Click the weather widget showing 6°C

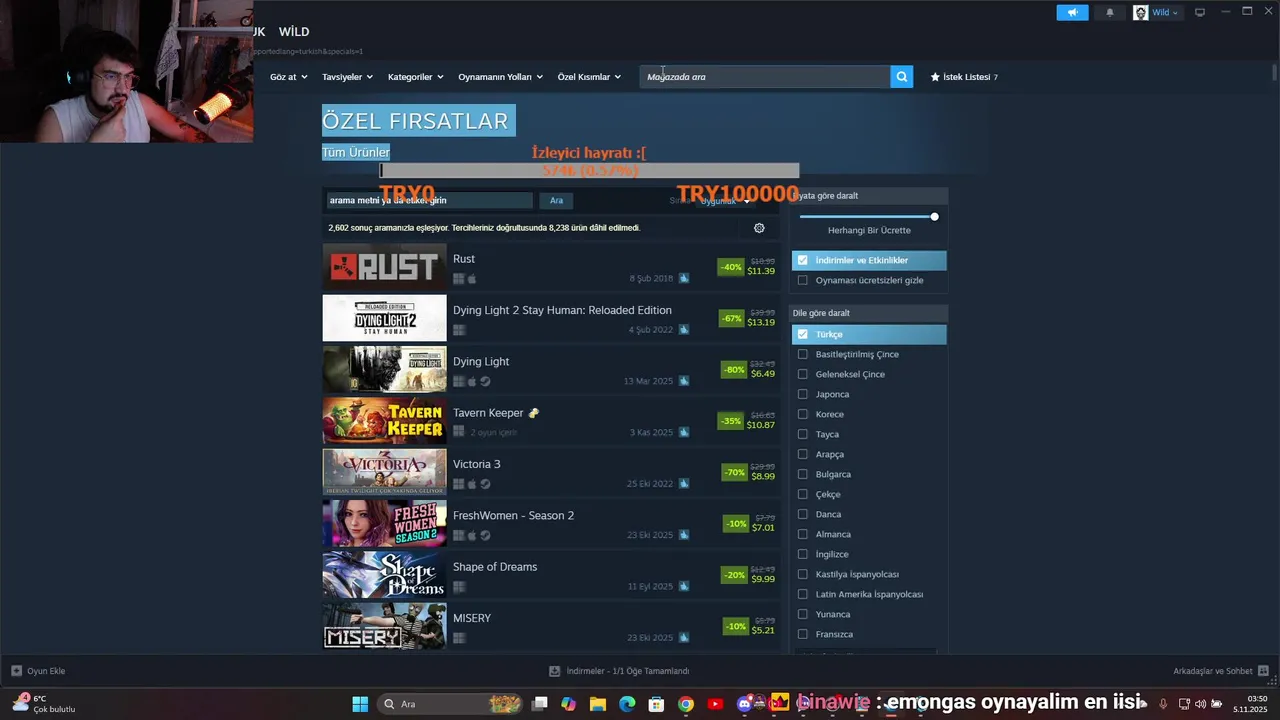[45, 704]
